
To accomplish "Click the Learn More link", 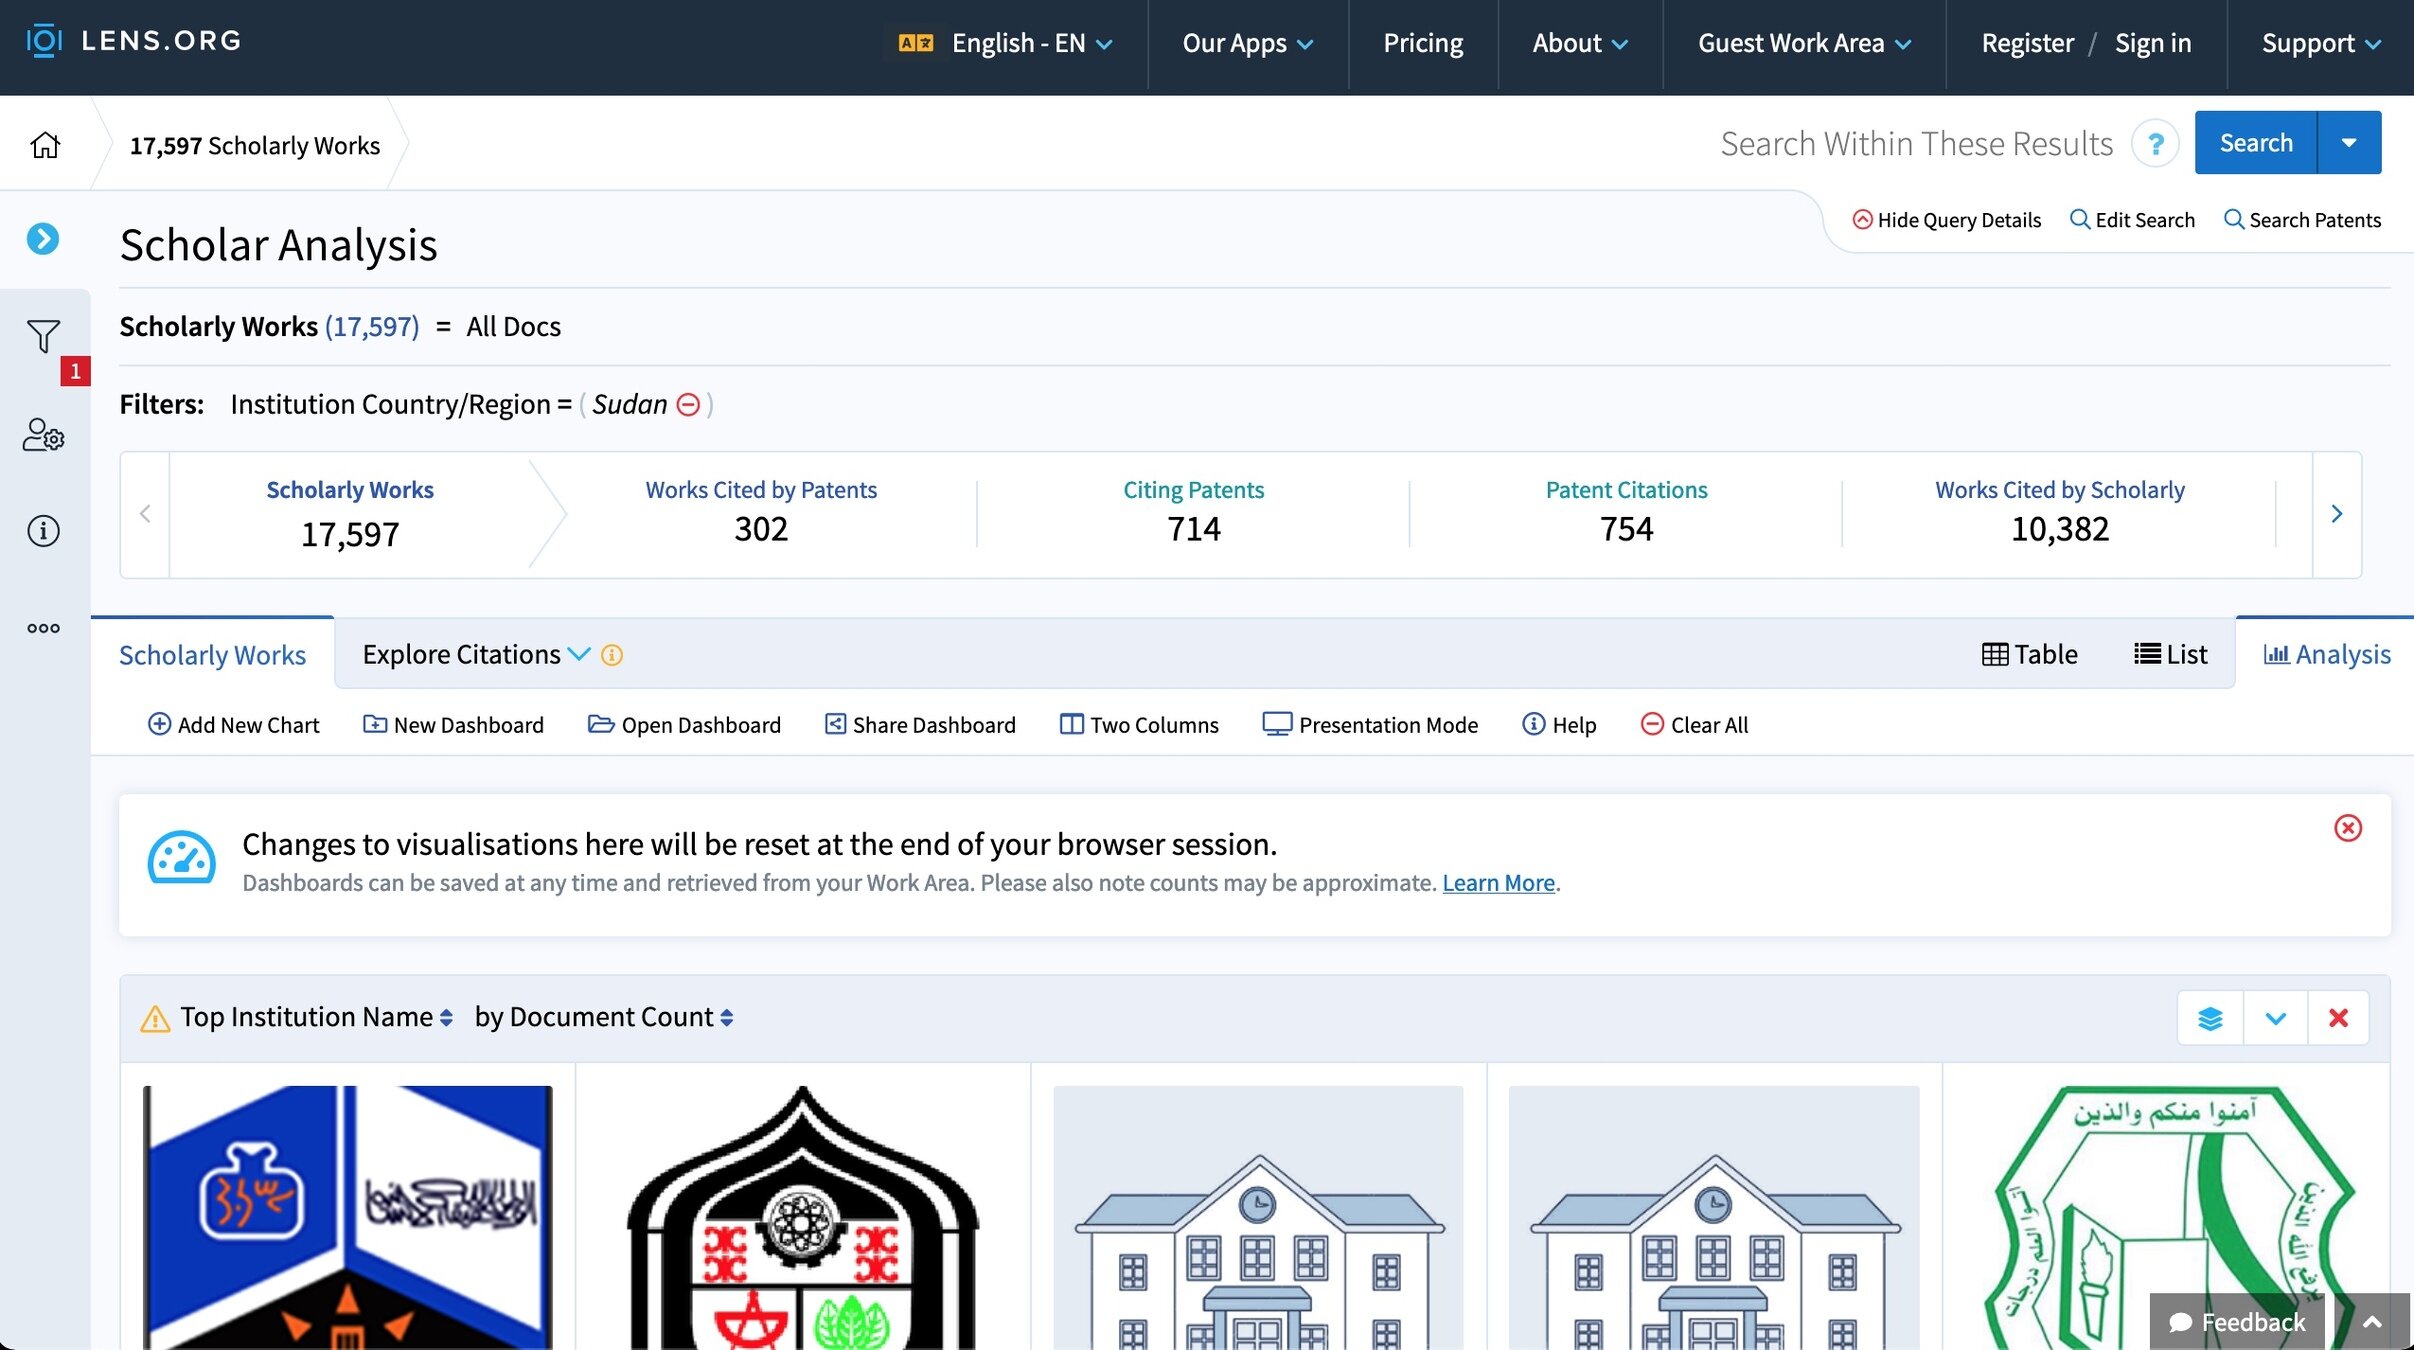I will point(1498,883).
